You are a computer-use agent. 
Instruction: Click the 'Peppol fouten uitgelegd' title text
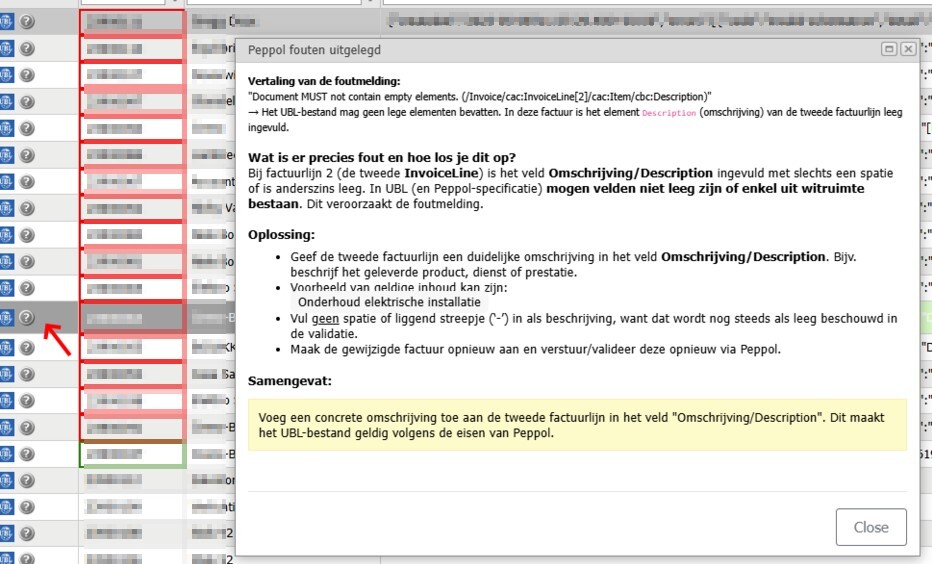click(314, 50)
